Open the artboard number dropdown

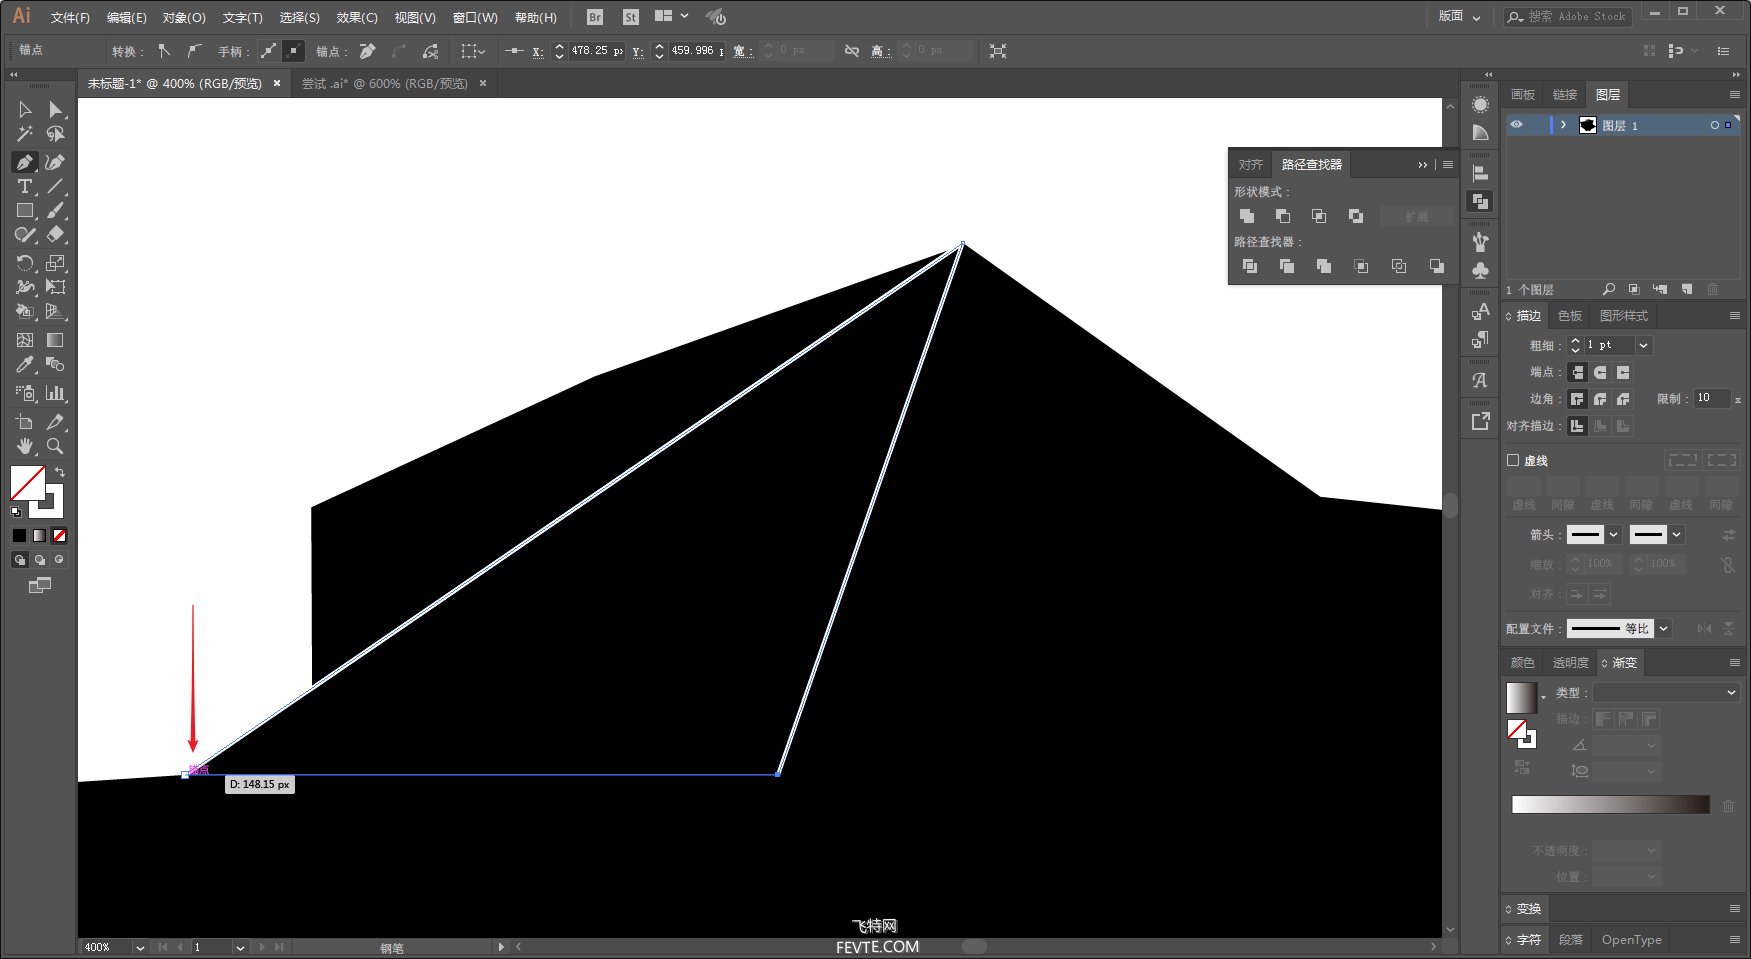(240, 947)
